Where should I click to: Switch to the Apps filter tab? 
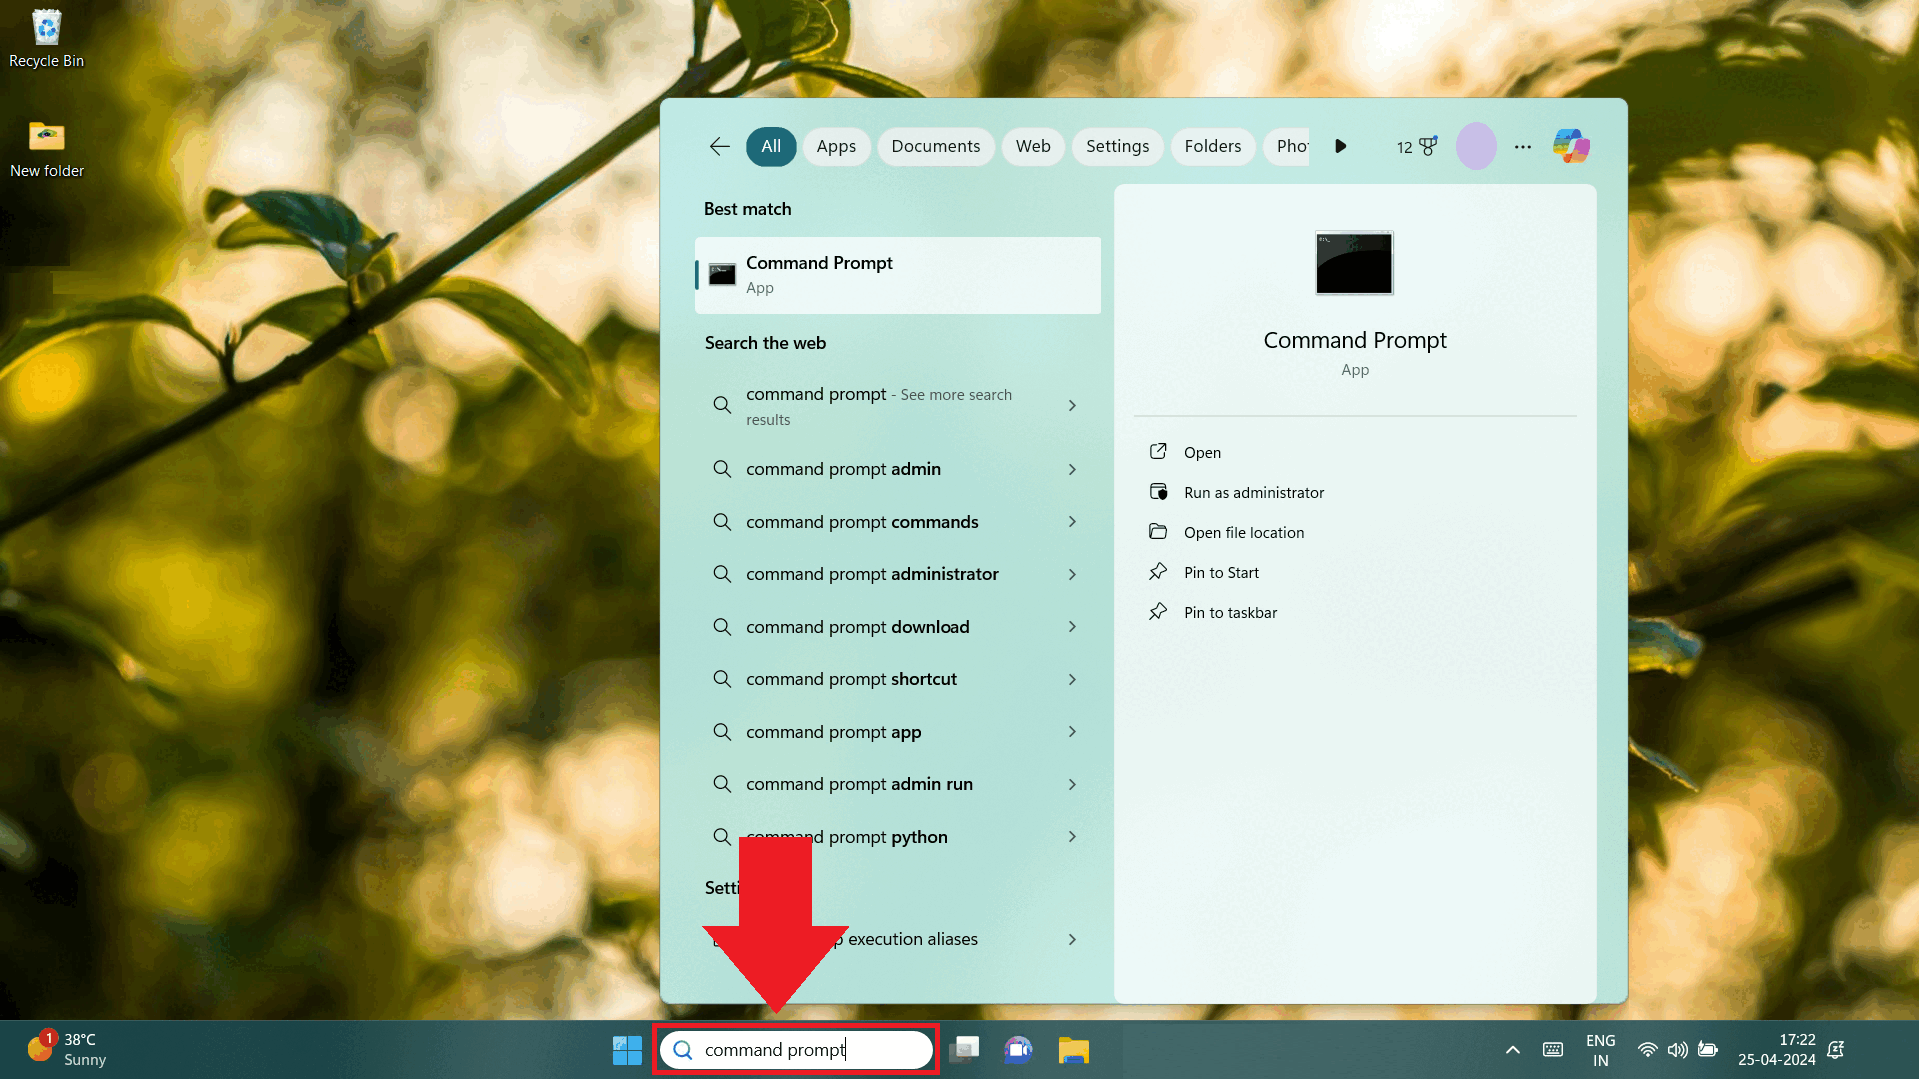(x=836, y=146)
